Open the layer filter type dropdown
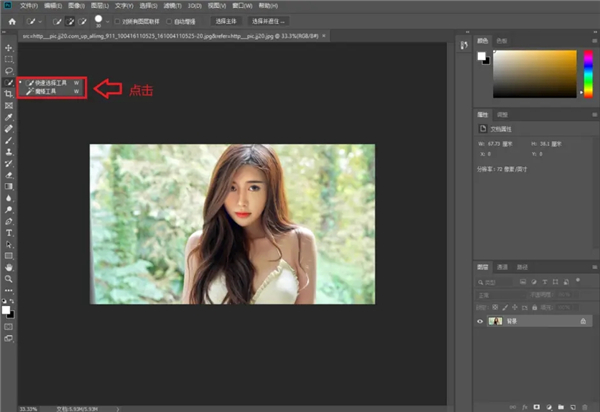This screenshot has width=600, height=412. [x=495, y=282]
